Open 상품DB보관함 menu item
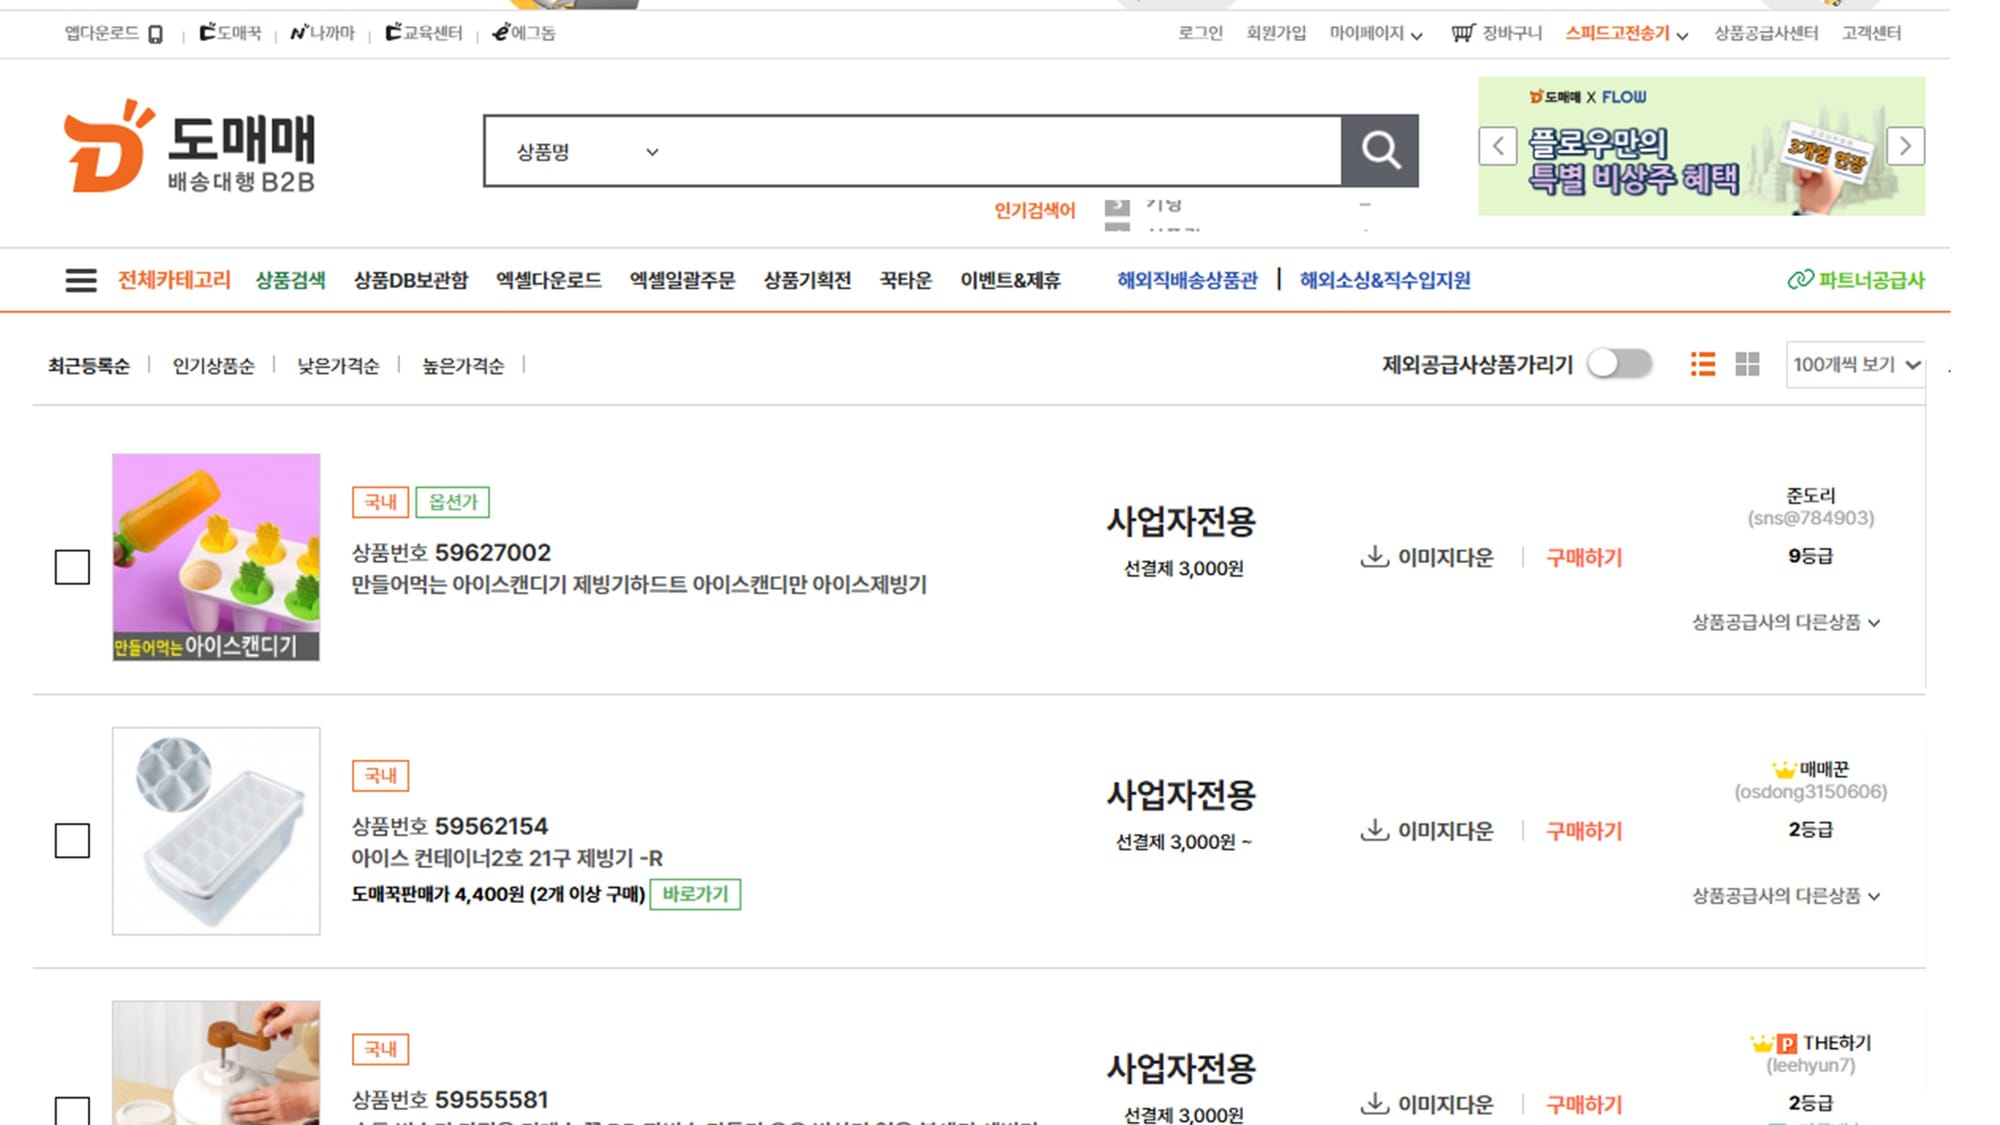 [x=411, y=280]
